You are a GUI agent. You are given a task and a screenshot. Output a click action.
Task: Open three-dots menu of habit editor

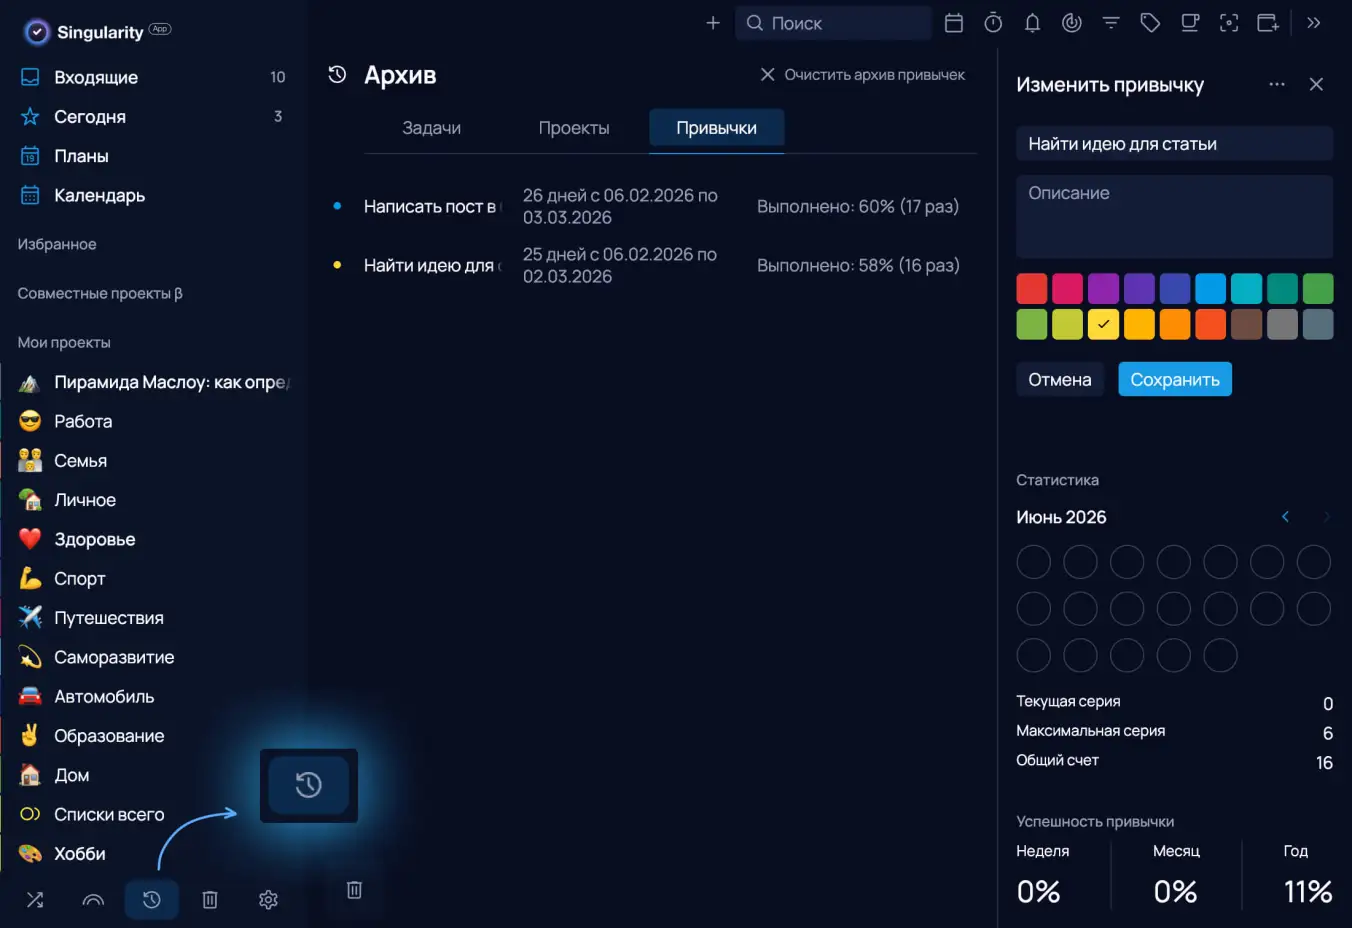click(x=1277, y=85)
